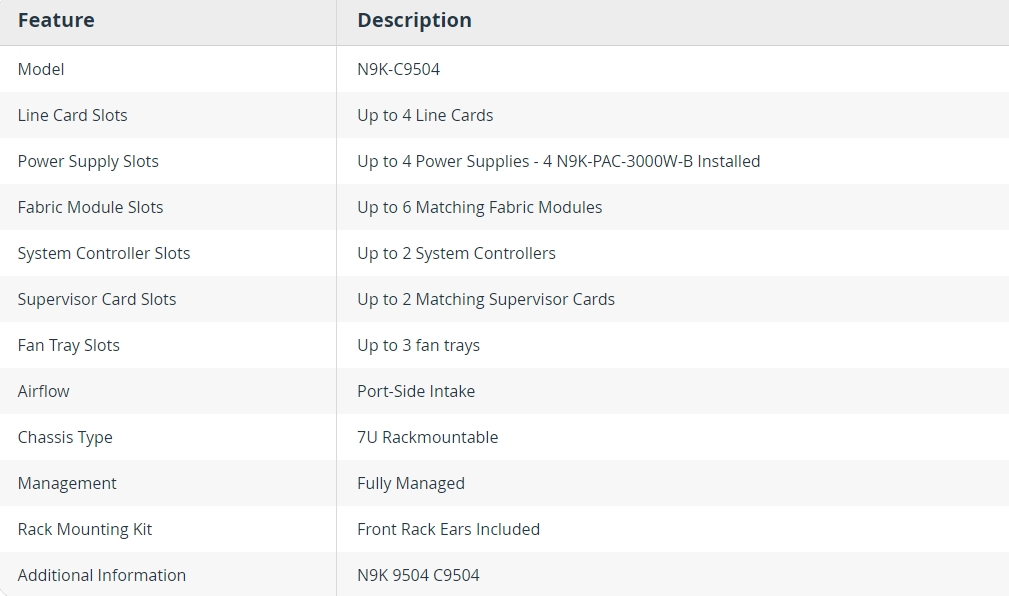The height and width of the screenshot is (596, 1009).
Task: Click the '7U Rackmountable' value
Action: click(x=427, y=437)
